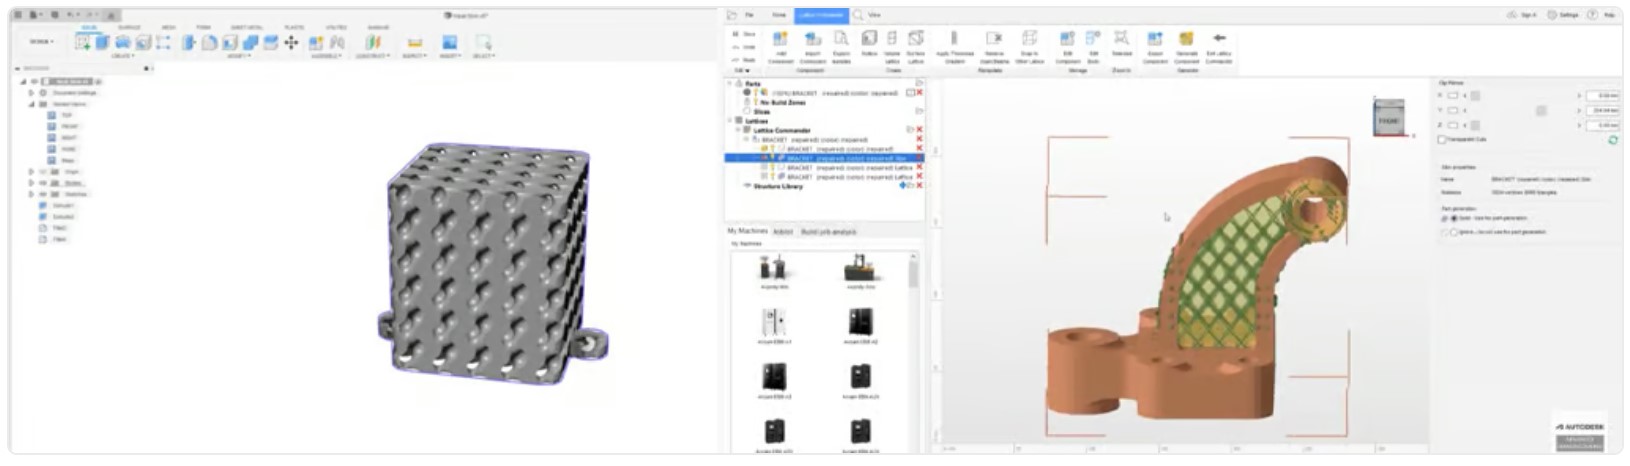Click the Add Component icon in Netfabb ribbon
Viewport: 1630px width, 466px height.
[780, 40]
